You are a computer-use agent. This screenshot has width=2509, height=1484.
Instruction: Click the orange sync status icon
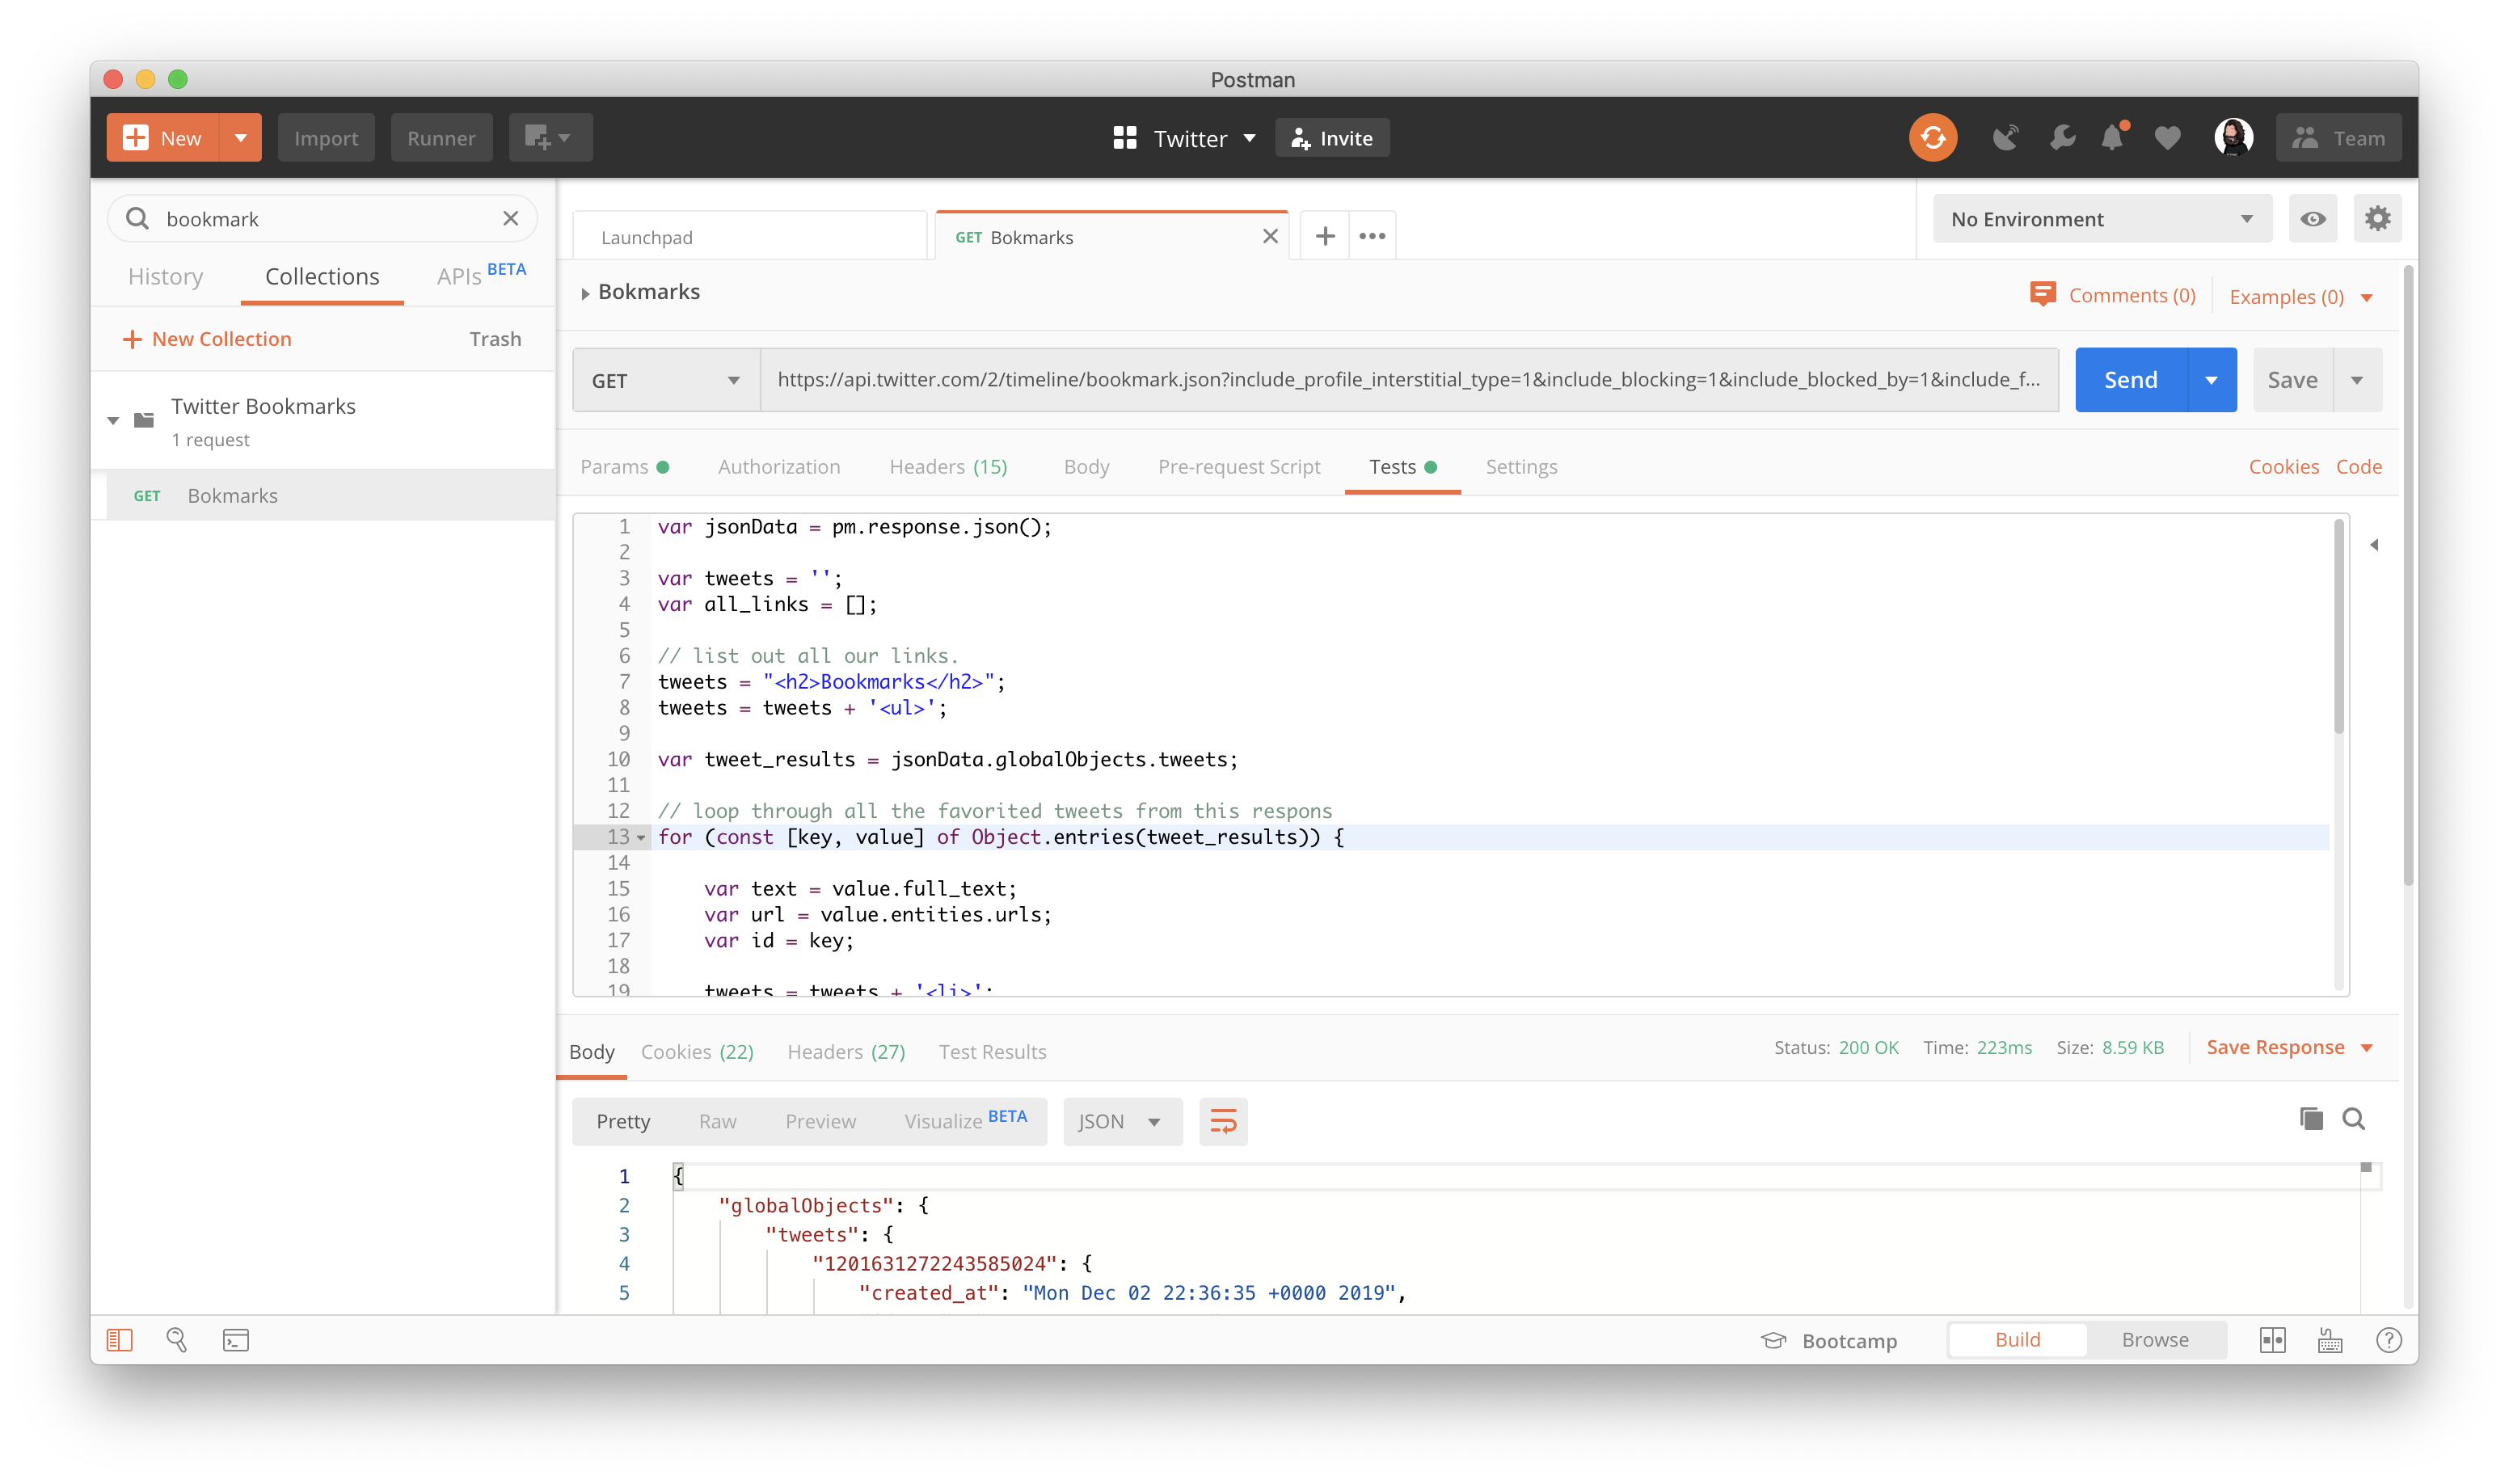pyautogui.click(x=1932, y=138)
